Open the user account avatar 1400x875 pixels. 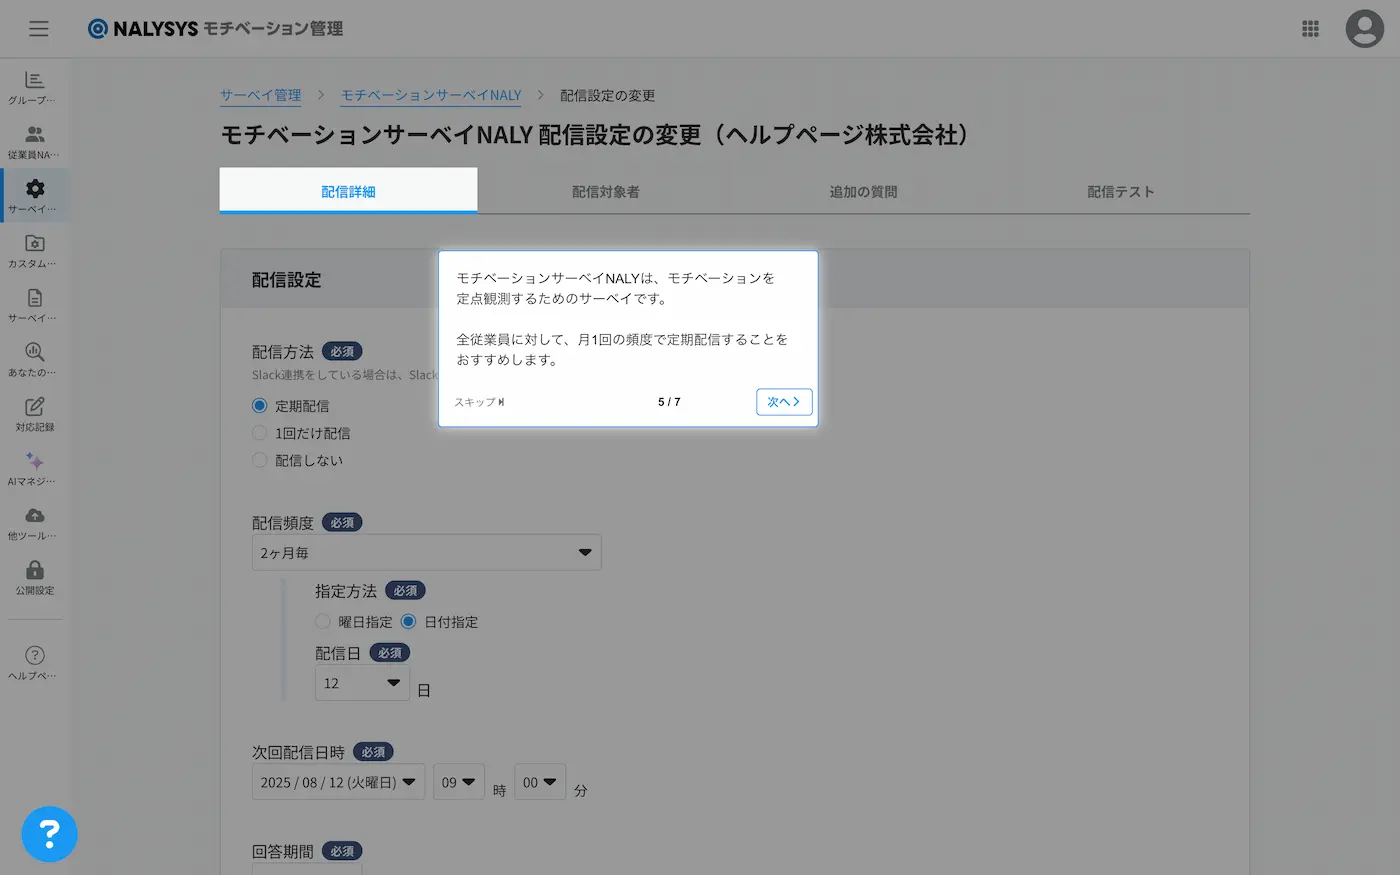[1364, 29]
